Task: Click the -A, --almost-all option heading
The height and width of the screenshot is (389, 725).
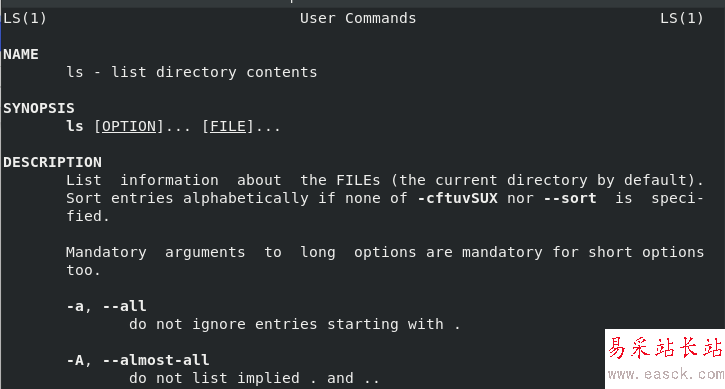Action: [138, 360]
